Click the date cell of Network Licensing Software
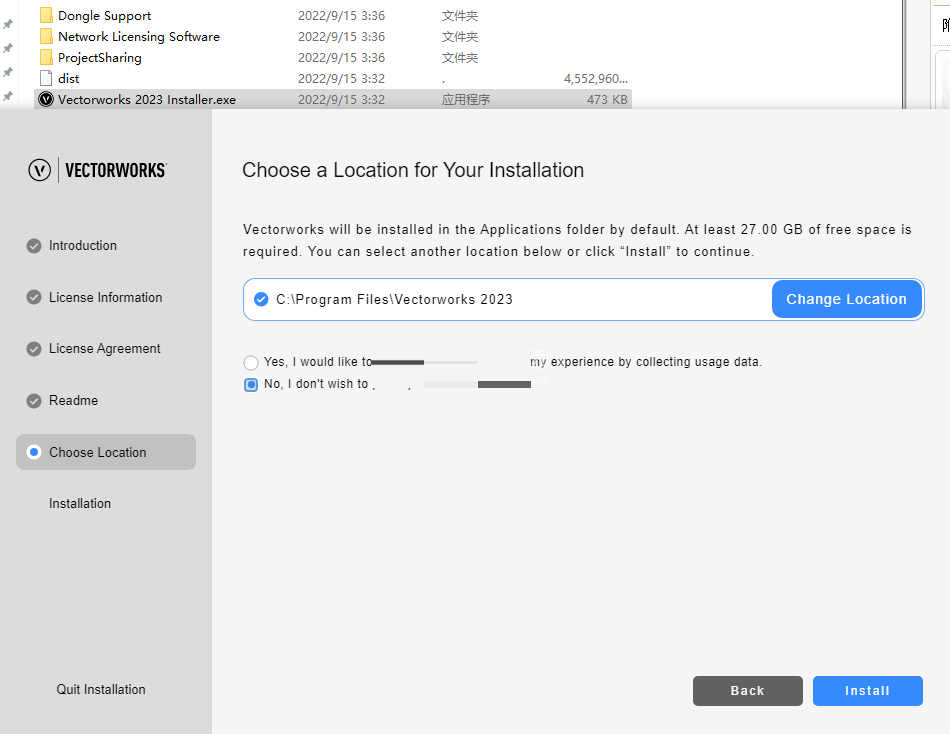The width and height of the screenshot is (950, 734). coord(341,36)
